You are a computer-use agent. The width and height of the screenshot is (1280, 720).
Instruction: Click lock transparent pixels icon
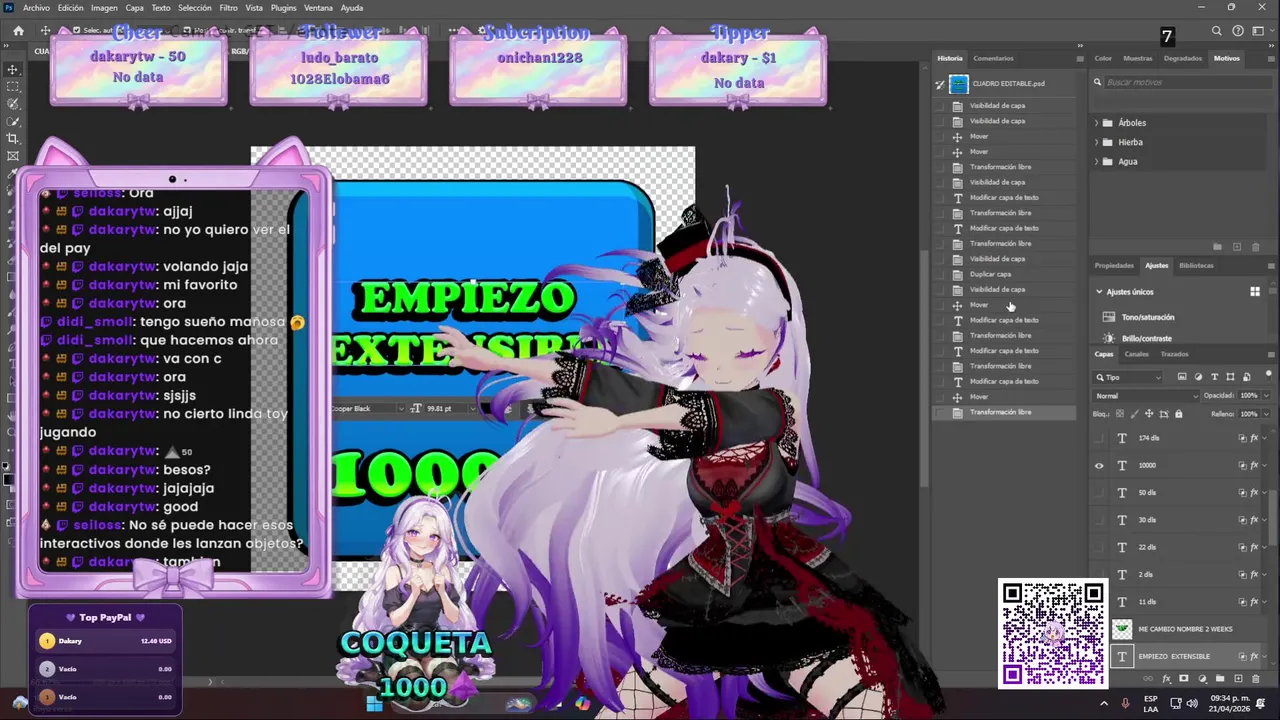1118,414
